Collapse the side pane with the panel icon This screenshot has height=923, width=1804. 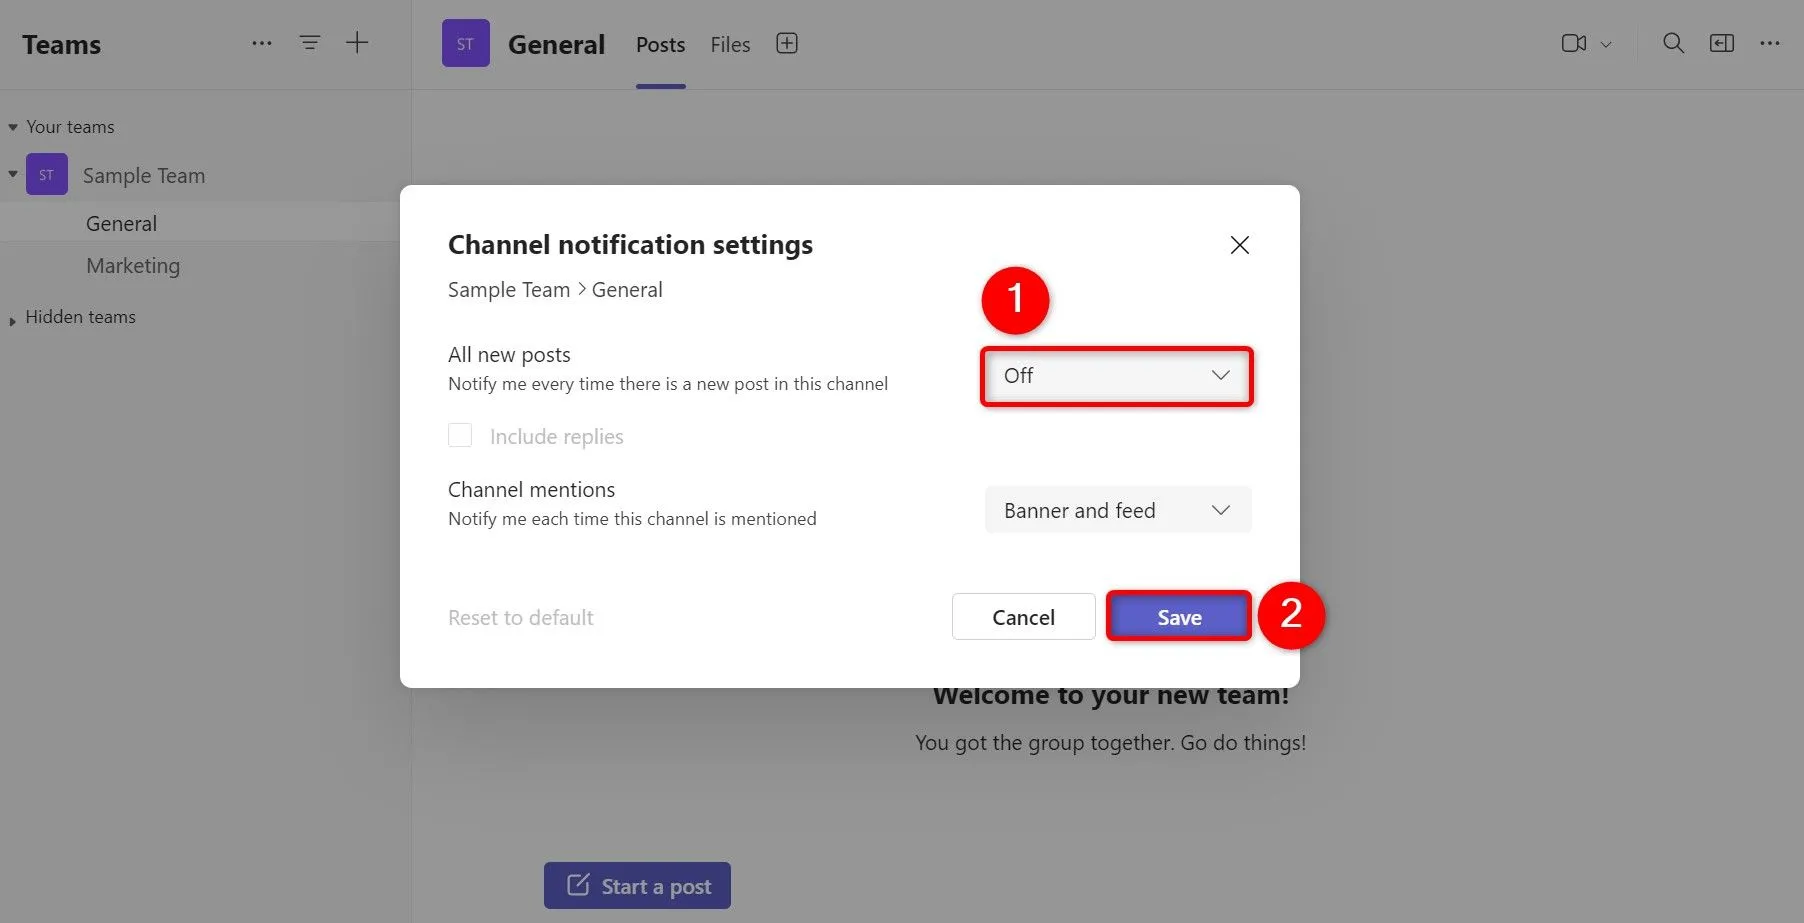coord(1722,43)
